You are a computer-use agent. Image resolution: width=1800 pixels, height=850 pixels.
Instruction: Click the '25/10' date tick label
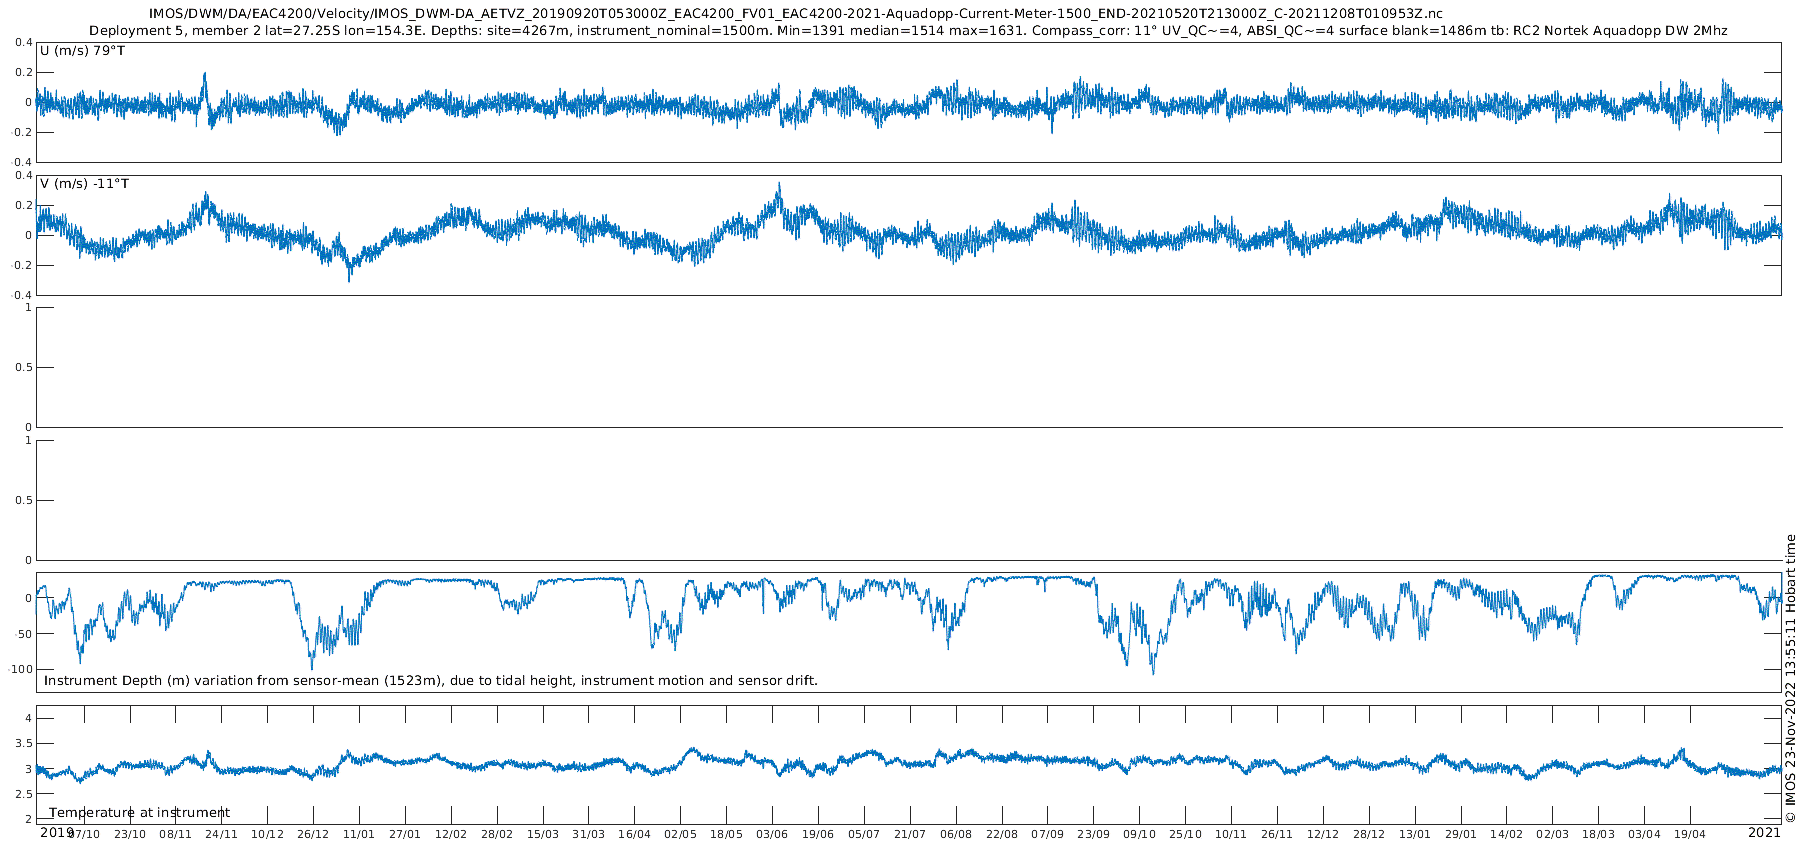(x=1186, y=834)
